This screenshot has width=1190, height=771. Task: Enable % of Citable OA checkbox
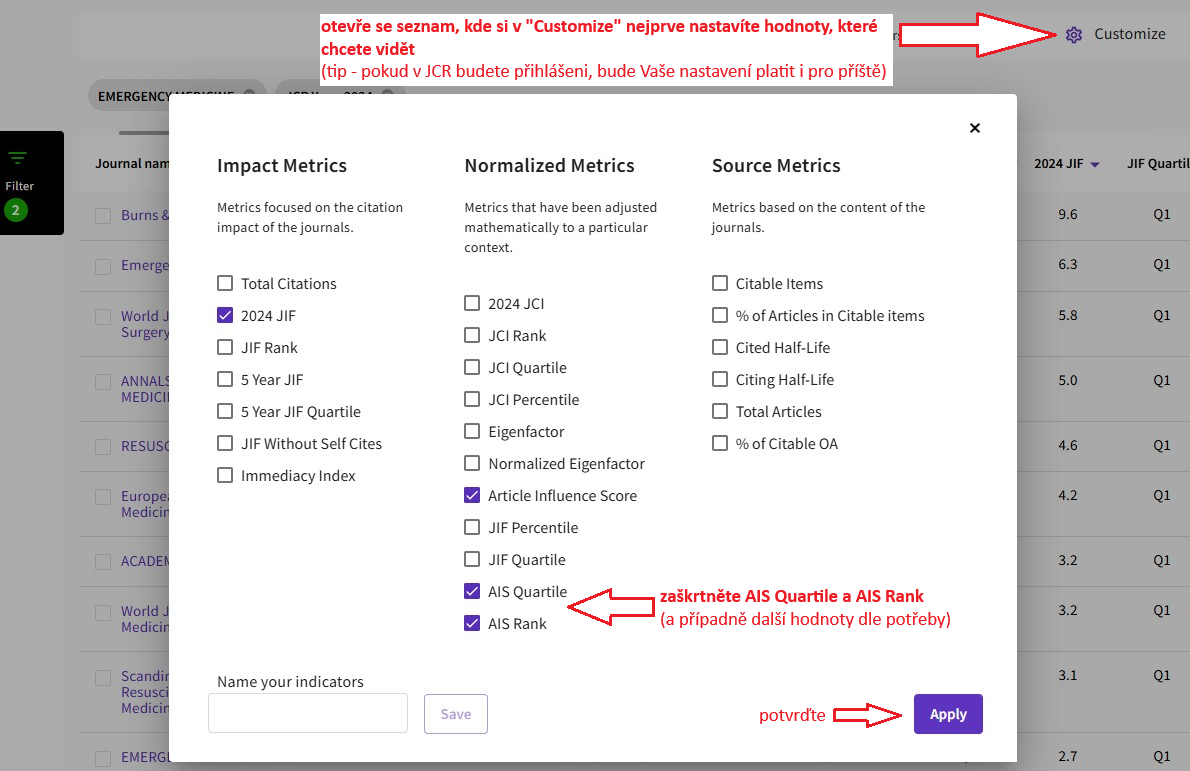click(x=720, y=444)
